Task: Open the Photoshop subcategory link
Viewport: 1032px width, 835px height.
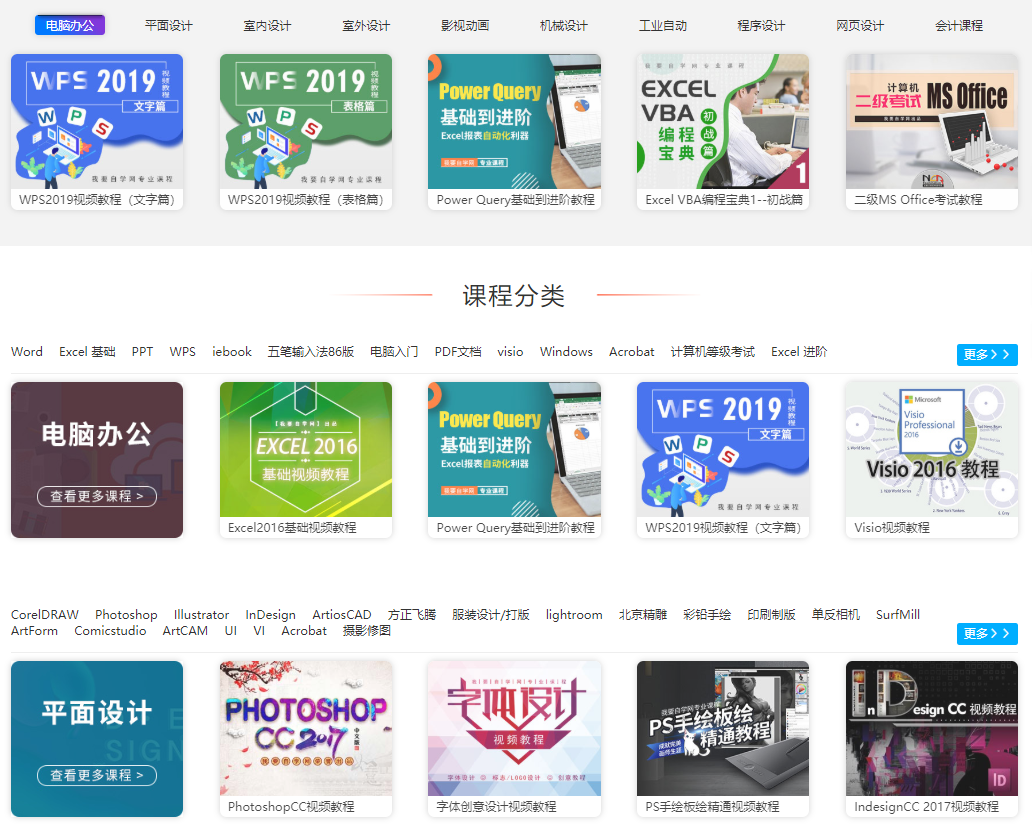Action: pyautogui.click(x=126, y=615)
